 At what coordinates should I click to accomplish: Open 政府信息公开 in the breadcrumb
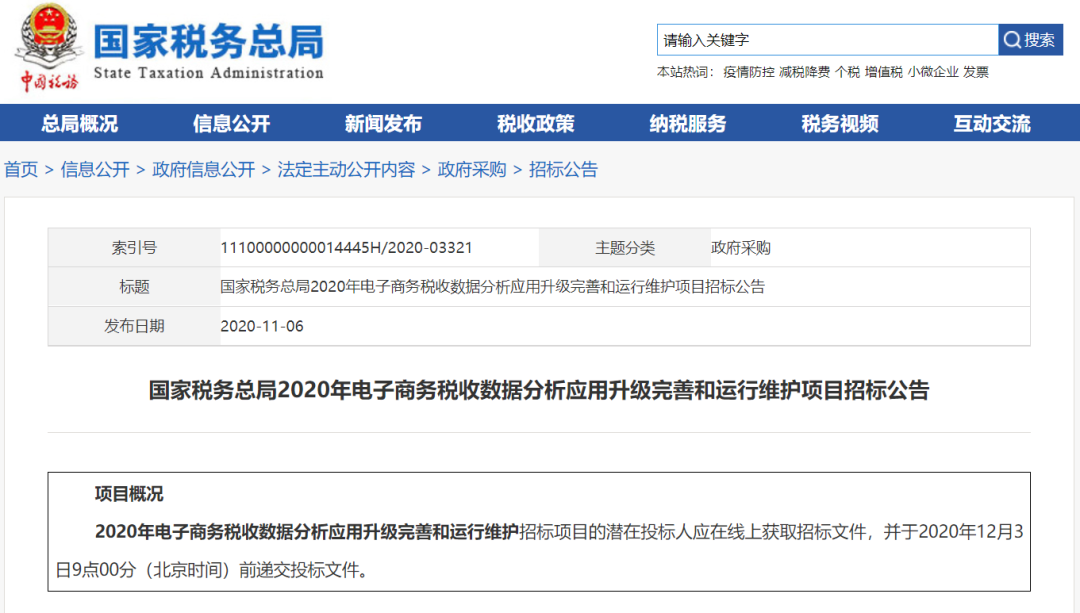coord(204,170)
